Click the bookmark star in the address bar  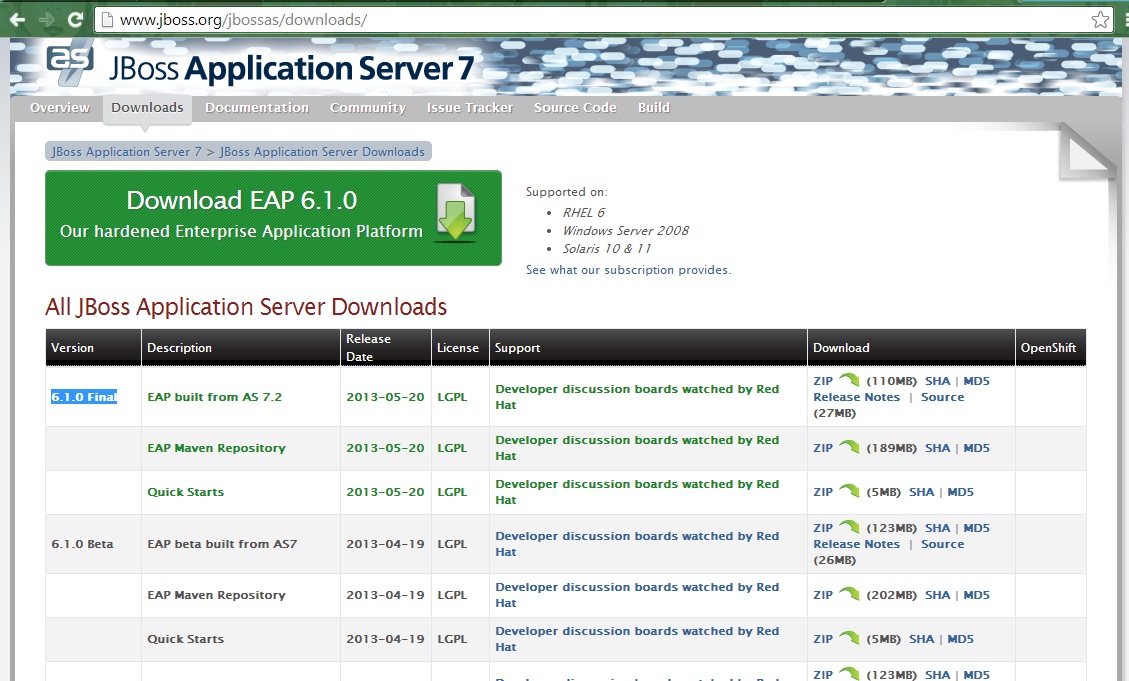click(x=1100, y=18)
